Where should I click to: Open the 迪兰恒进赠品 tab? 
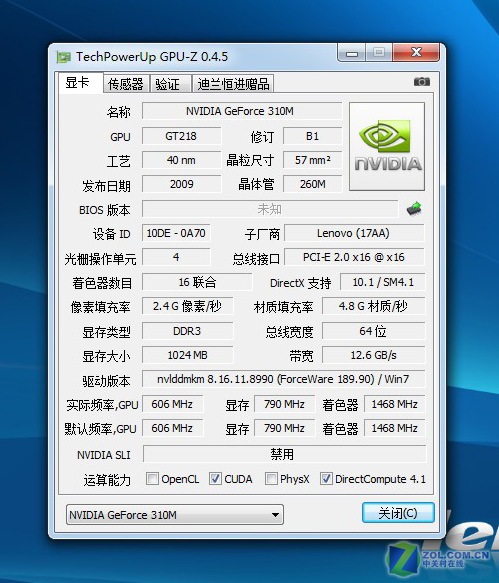click(233, 84)
